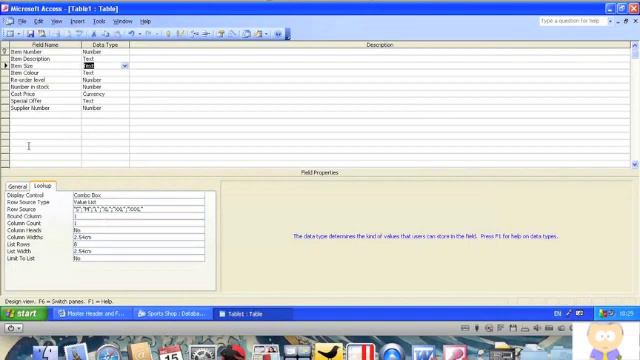This screenshot has height=360, width=640.
Task: Open the File menu
Action: tap(22, 21)
